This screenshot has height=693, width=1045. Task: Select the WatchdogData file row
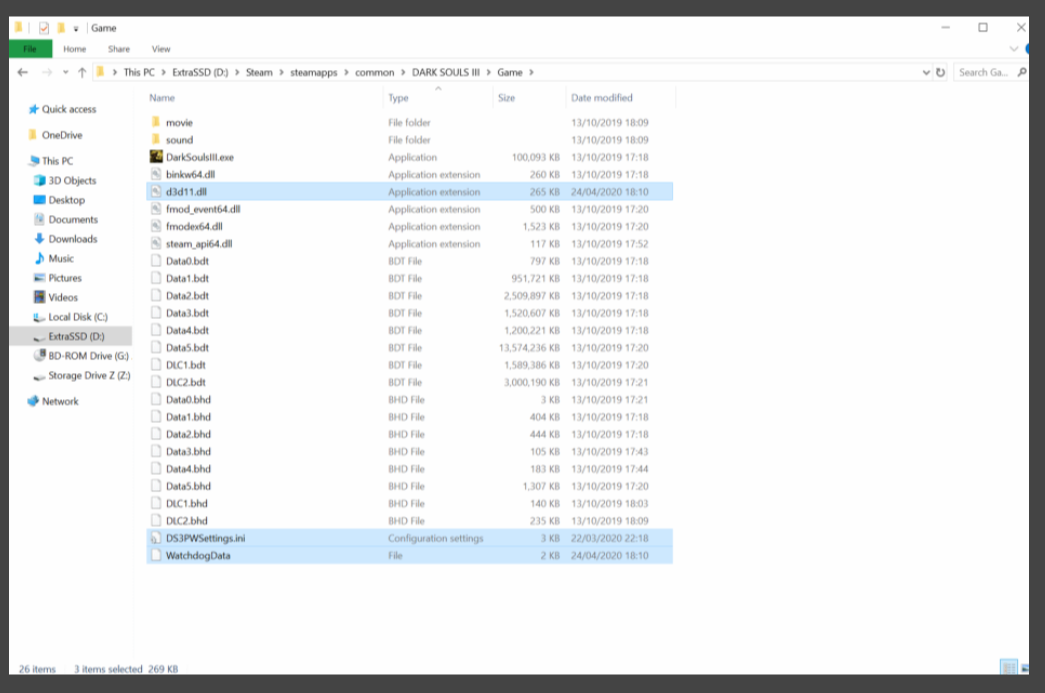click(409, 555)
